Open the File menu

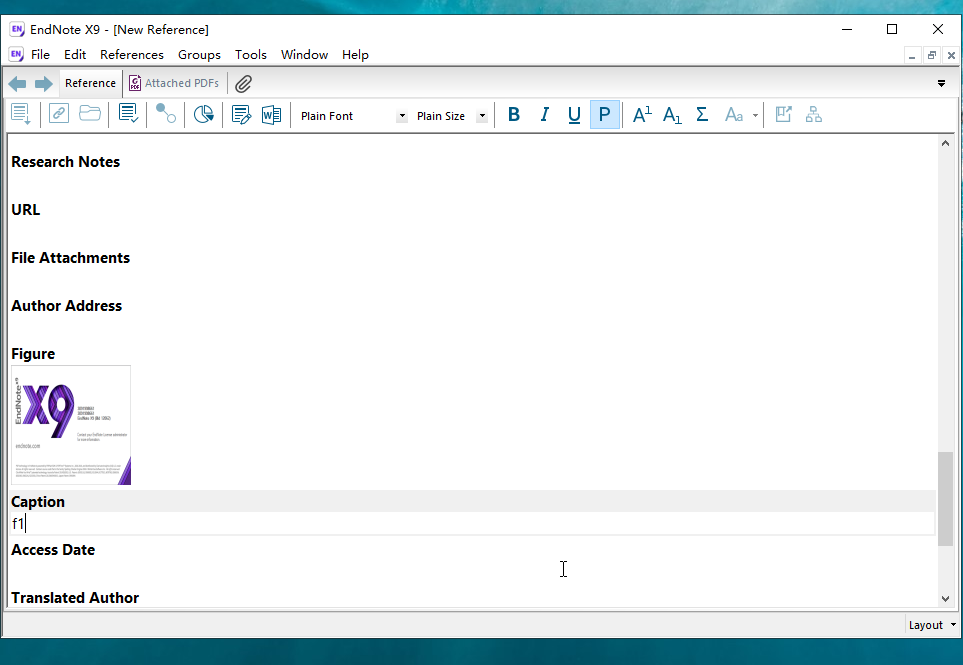coord(41,55)
